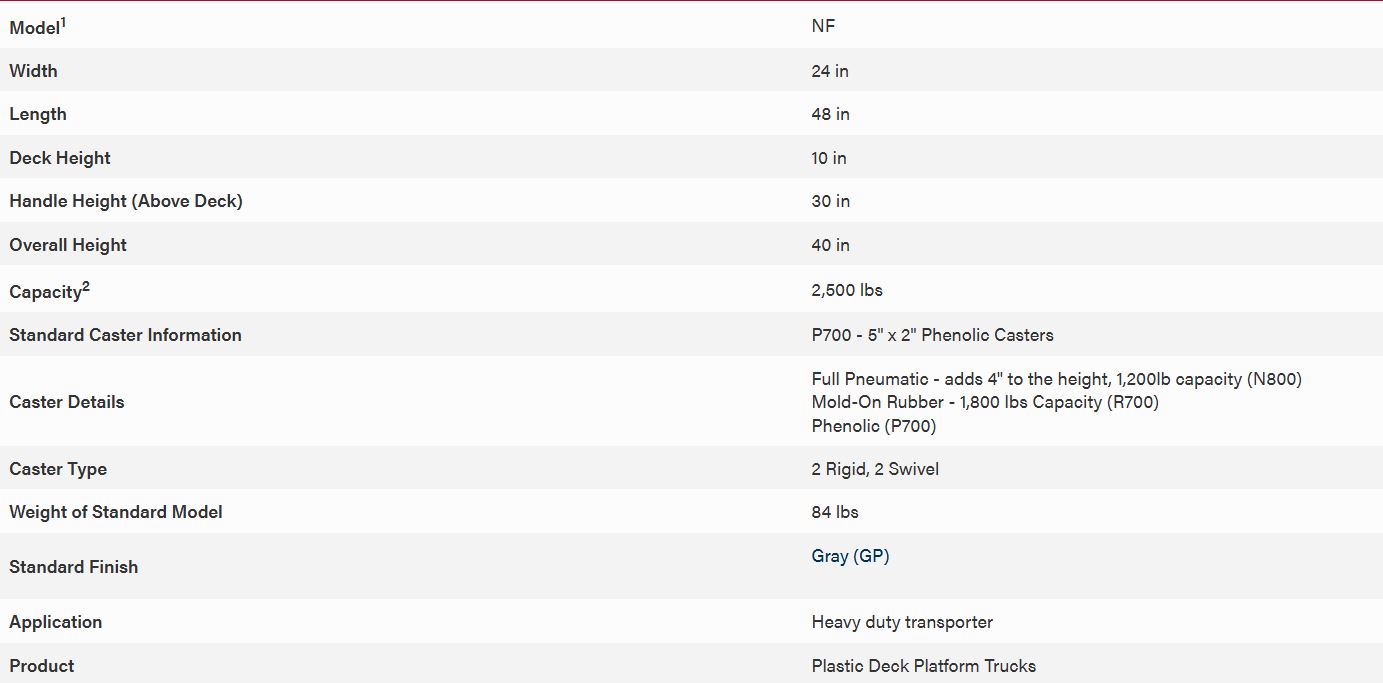Click the 48 in length value
Viewport: 1383px width, 683px height.
[x=830, y=114]
